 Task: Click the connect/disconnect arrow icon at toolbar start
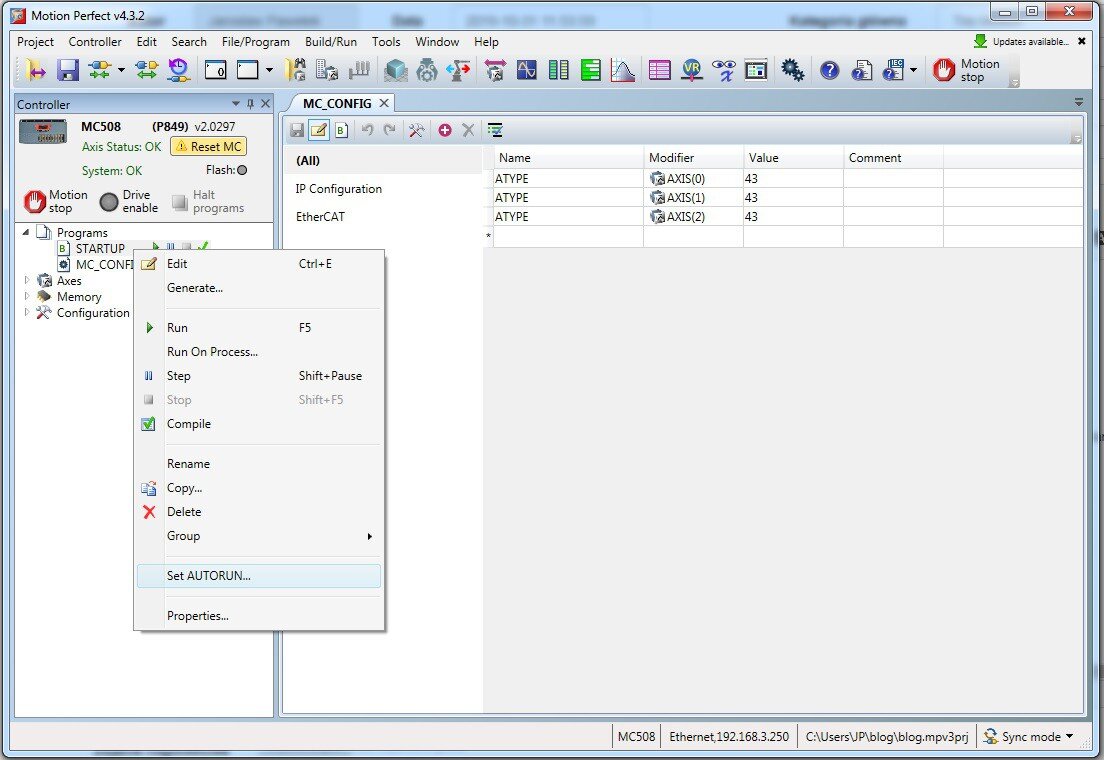(35, 70)
